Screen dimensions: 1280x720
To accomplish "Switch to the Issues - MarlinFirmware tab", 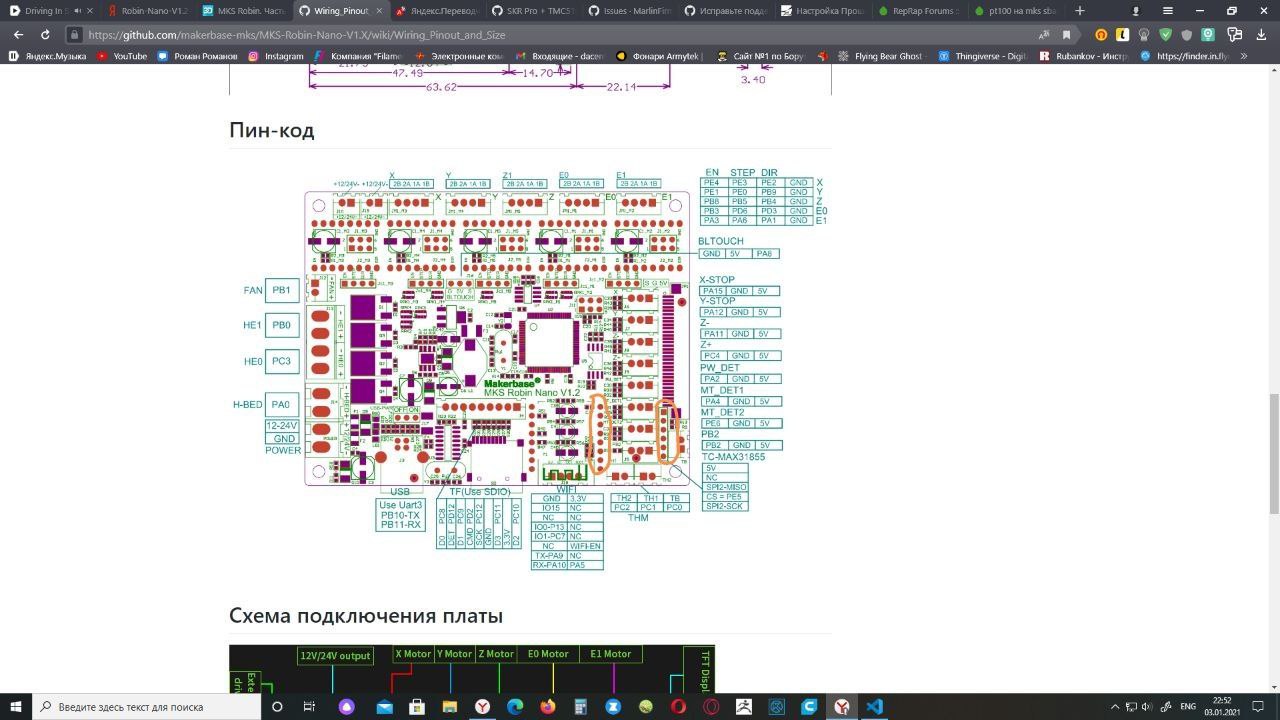I will (x=628, y=11).
